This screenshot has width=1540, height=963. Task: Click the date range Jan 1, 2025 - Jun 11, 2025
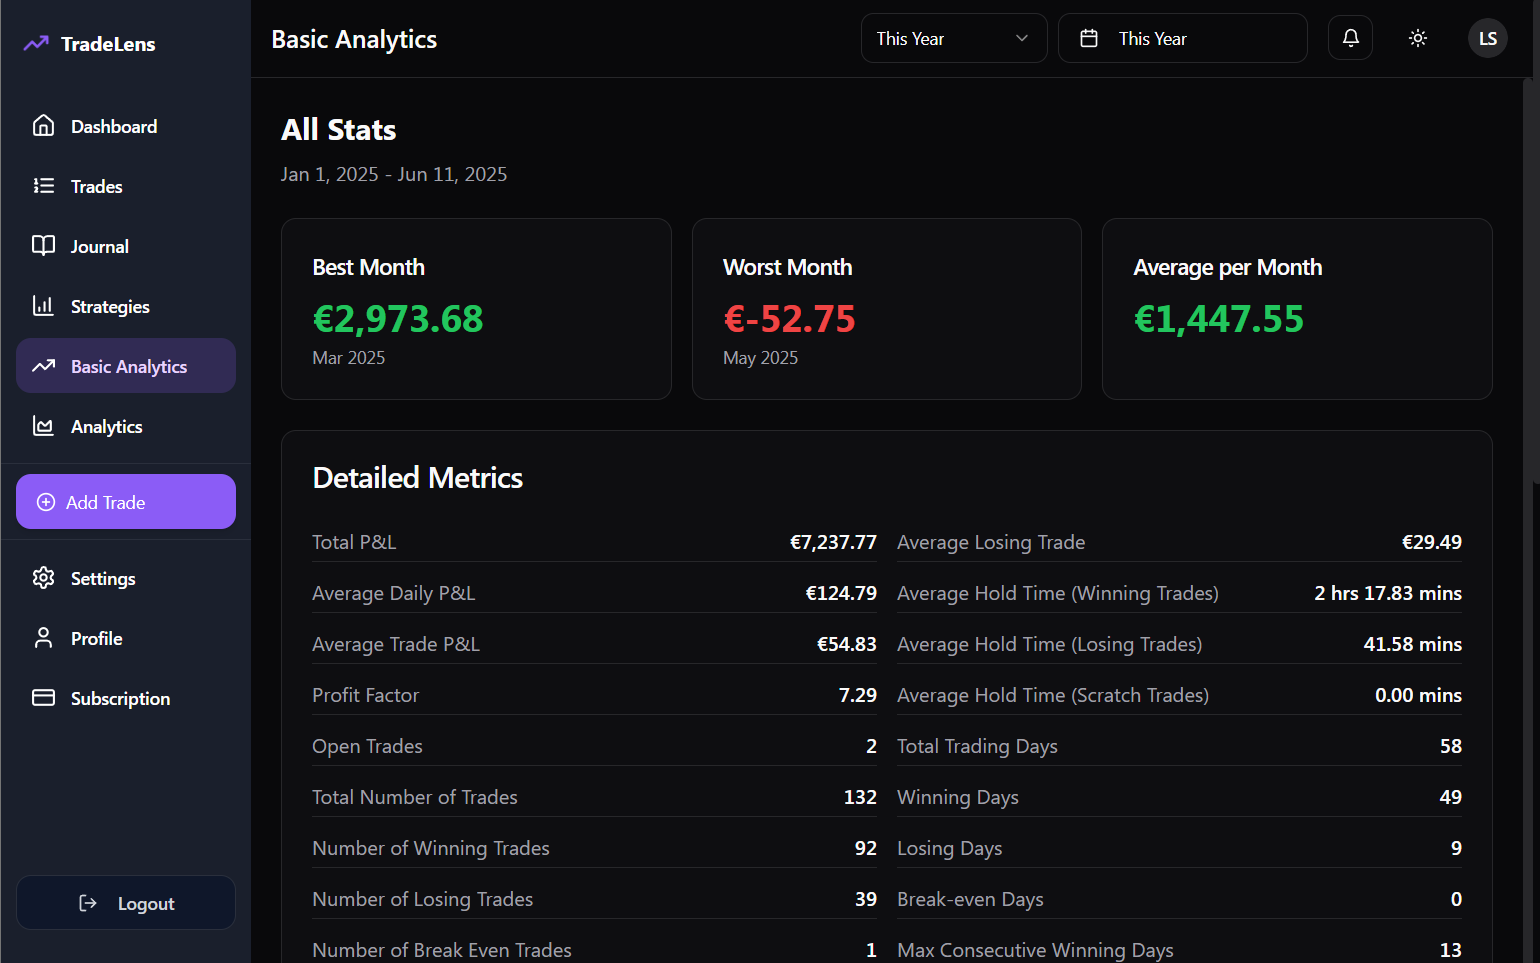(394, 174)
